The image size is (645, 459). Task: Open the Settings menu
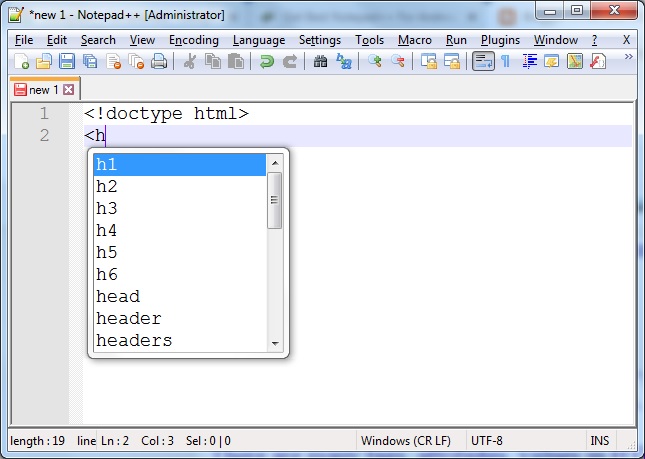[320, 40]
